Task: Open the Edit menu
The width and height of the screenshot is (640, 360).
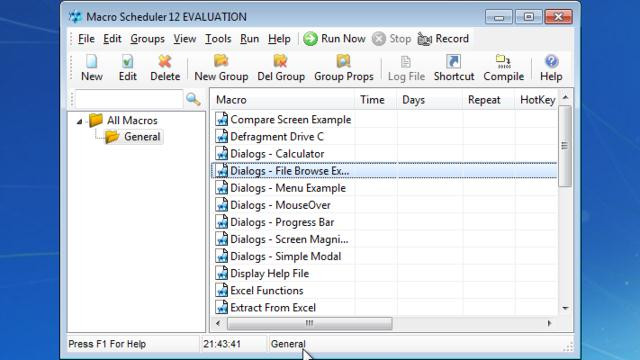Action: [112, 39]
